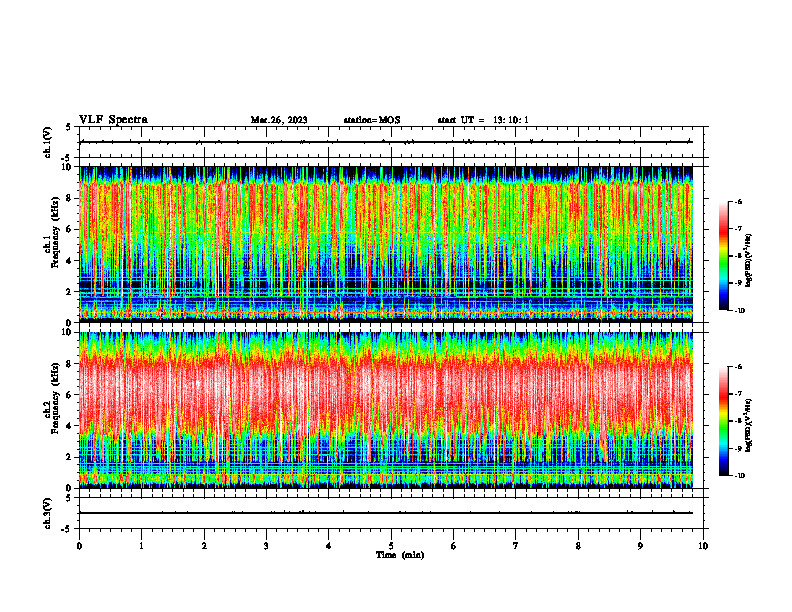Click the "VLF Spectra" plot title
This screenshot has height=612, width=792.
click(x=113, y=120)
